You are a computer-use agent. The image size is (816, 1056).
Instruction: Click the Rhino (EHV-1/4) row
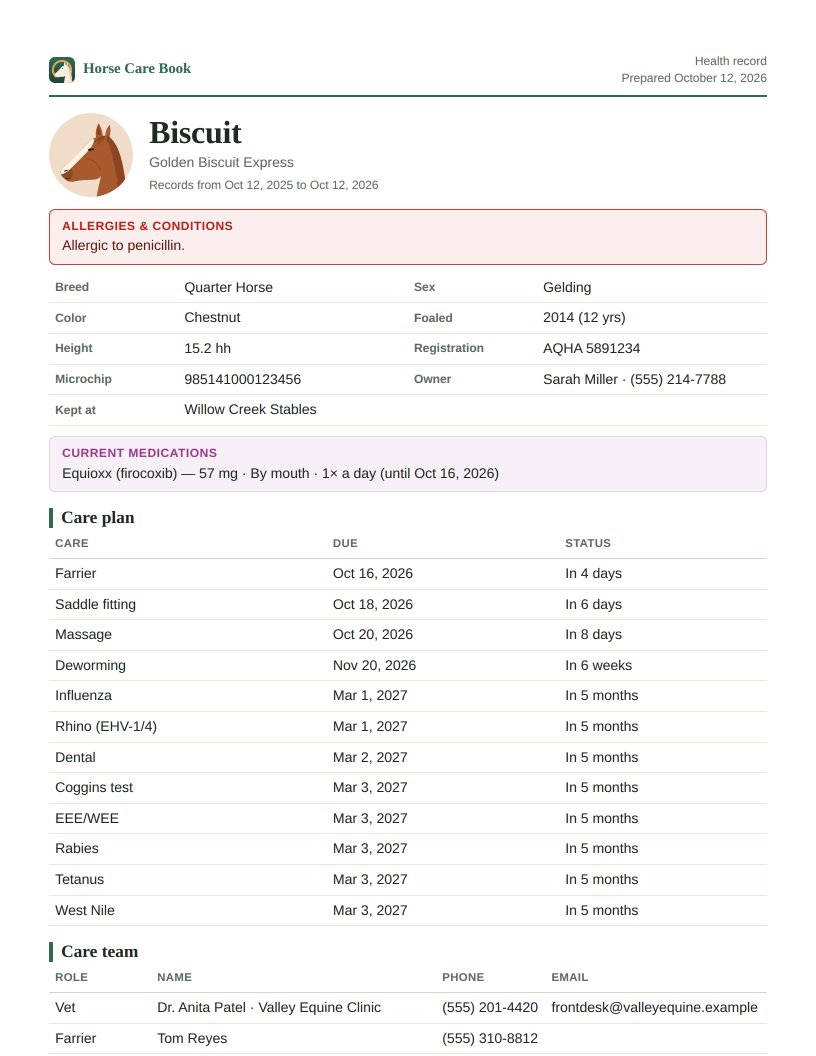[x=407, y=727]
